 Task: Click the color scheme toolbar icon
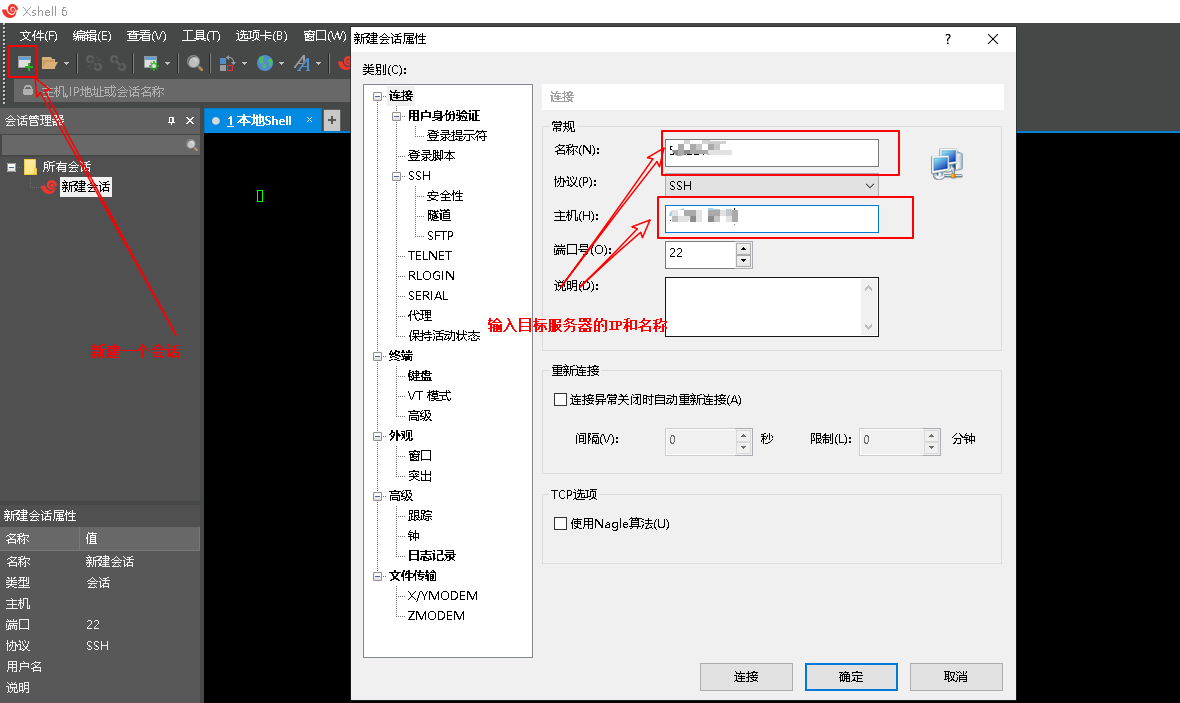(227, 63)
